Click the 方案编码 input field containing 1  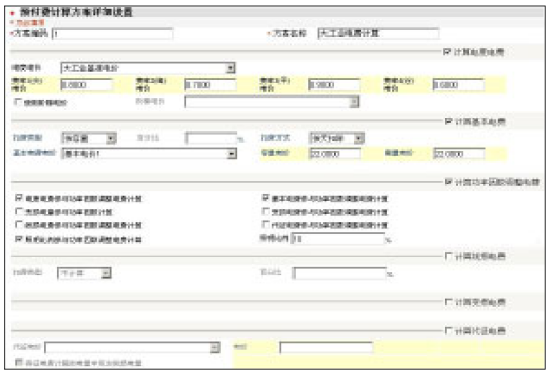click(113, 34)
